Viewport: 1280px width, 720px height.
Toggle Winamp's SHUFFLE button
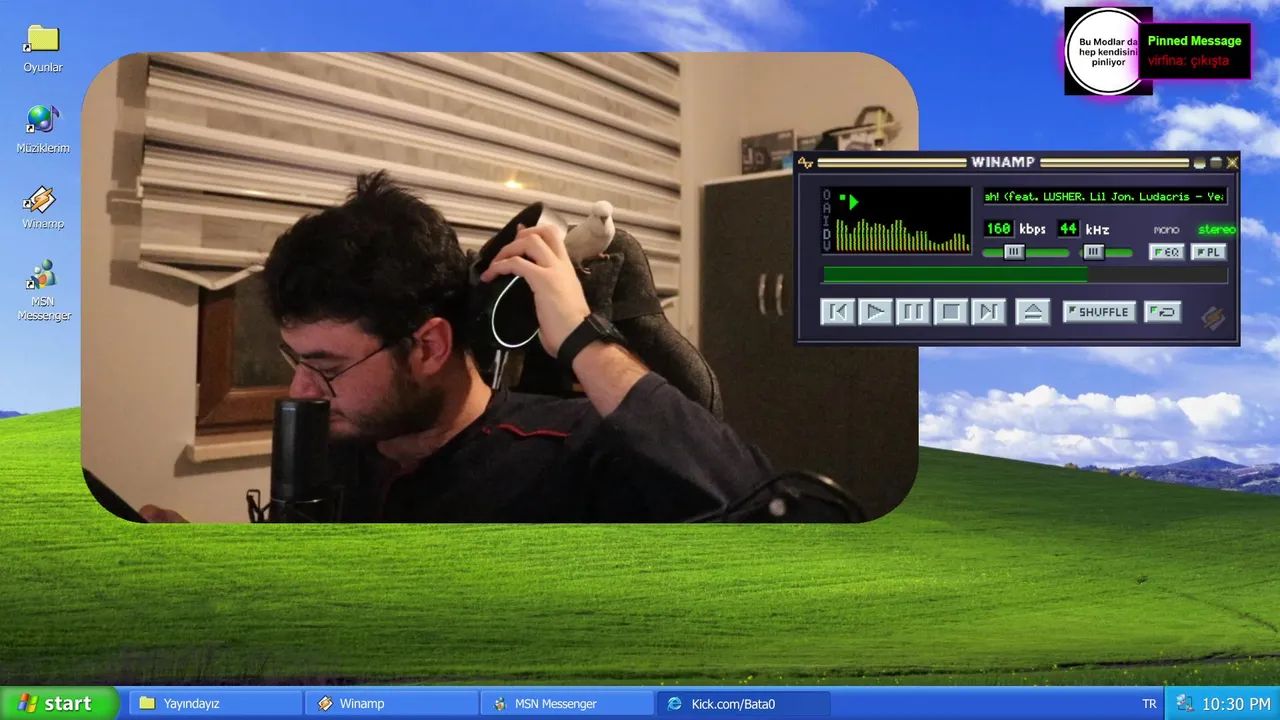click(1099, 312)
